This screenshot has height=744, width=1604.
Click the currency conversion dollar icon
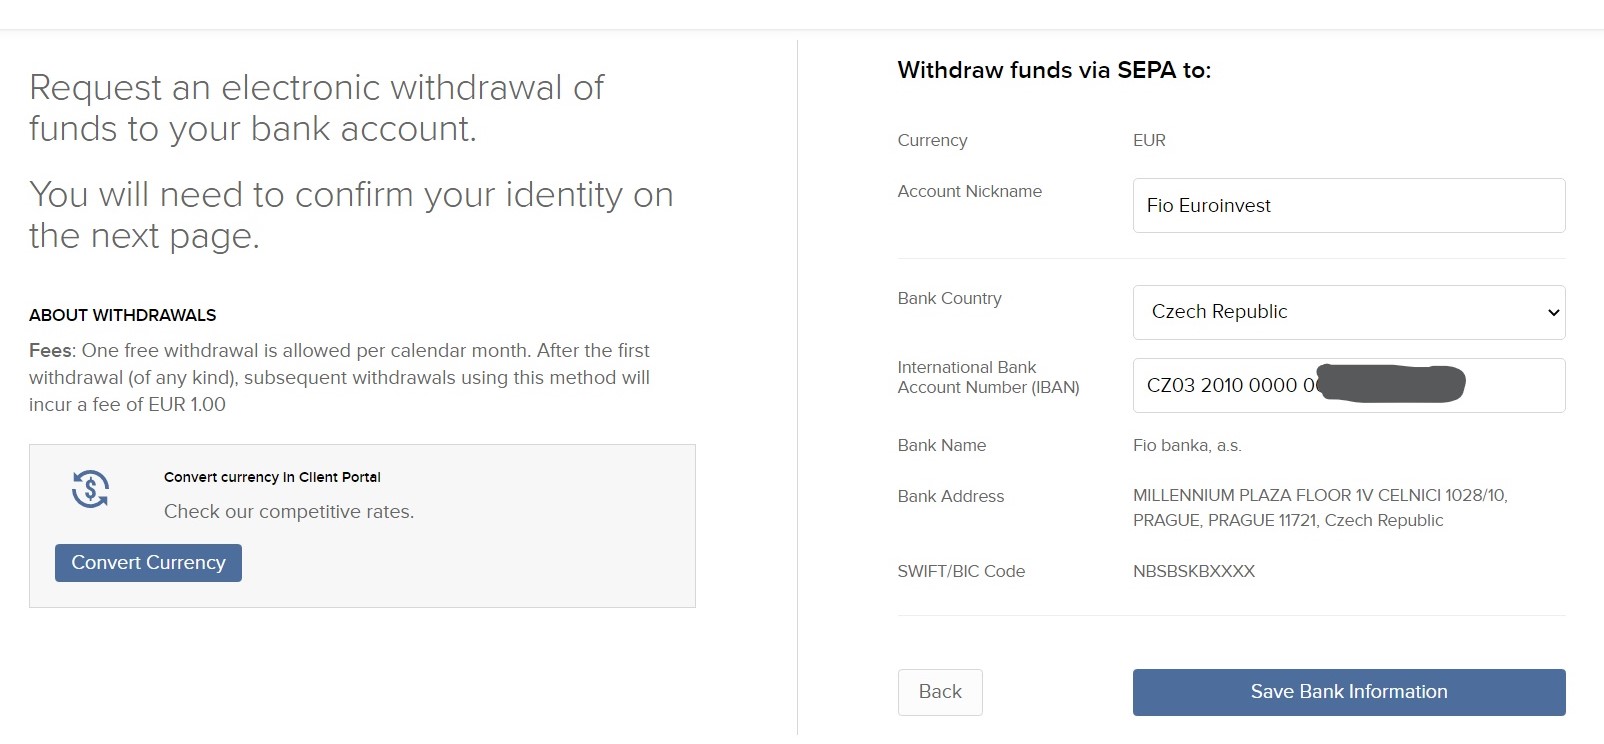pyautogui.click(x=90, y=489)
